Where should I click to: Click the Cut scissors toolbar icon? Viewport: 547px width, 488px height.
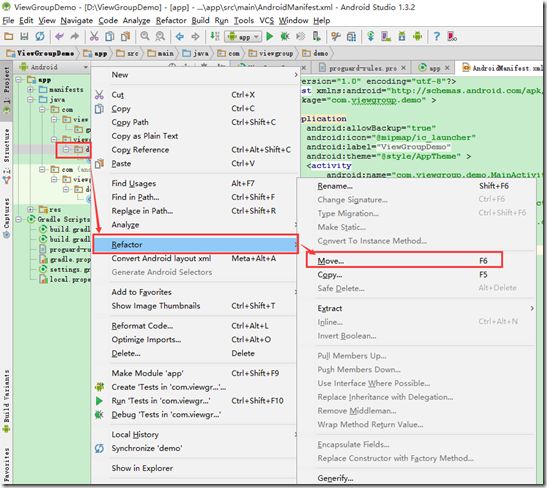[x=94, y=36]
